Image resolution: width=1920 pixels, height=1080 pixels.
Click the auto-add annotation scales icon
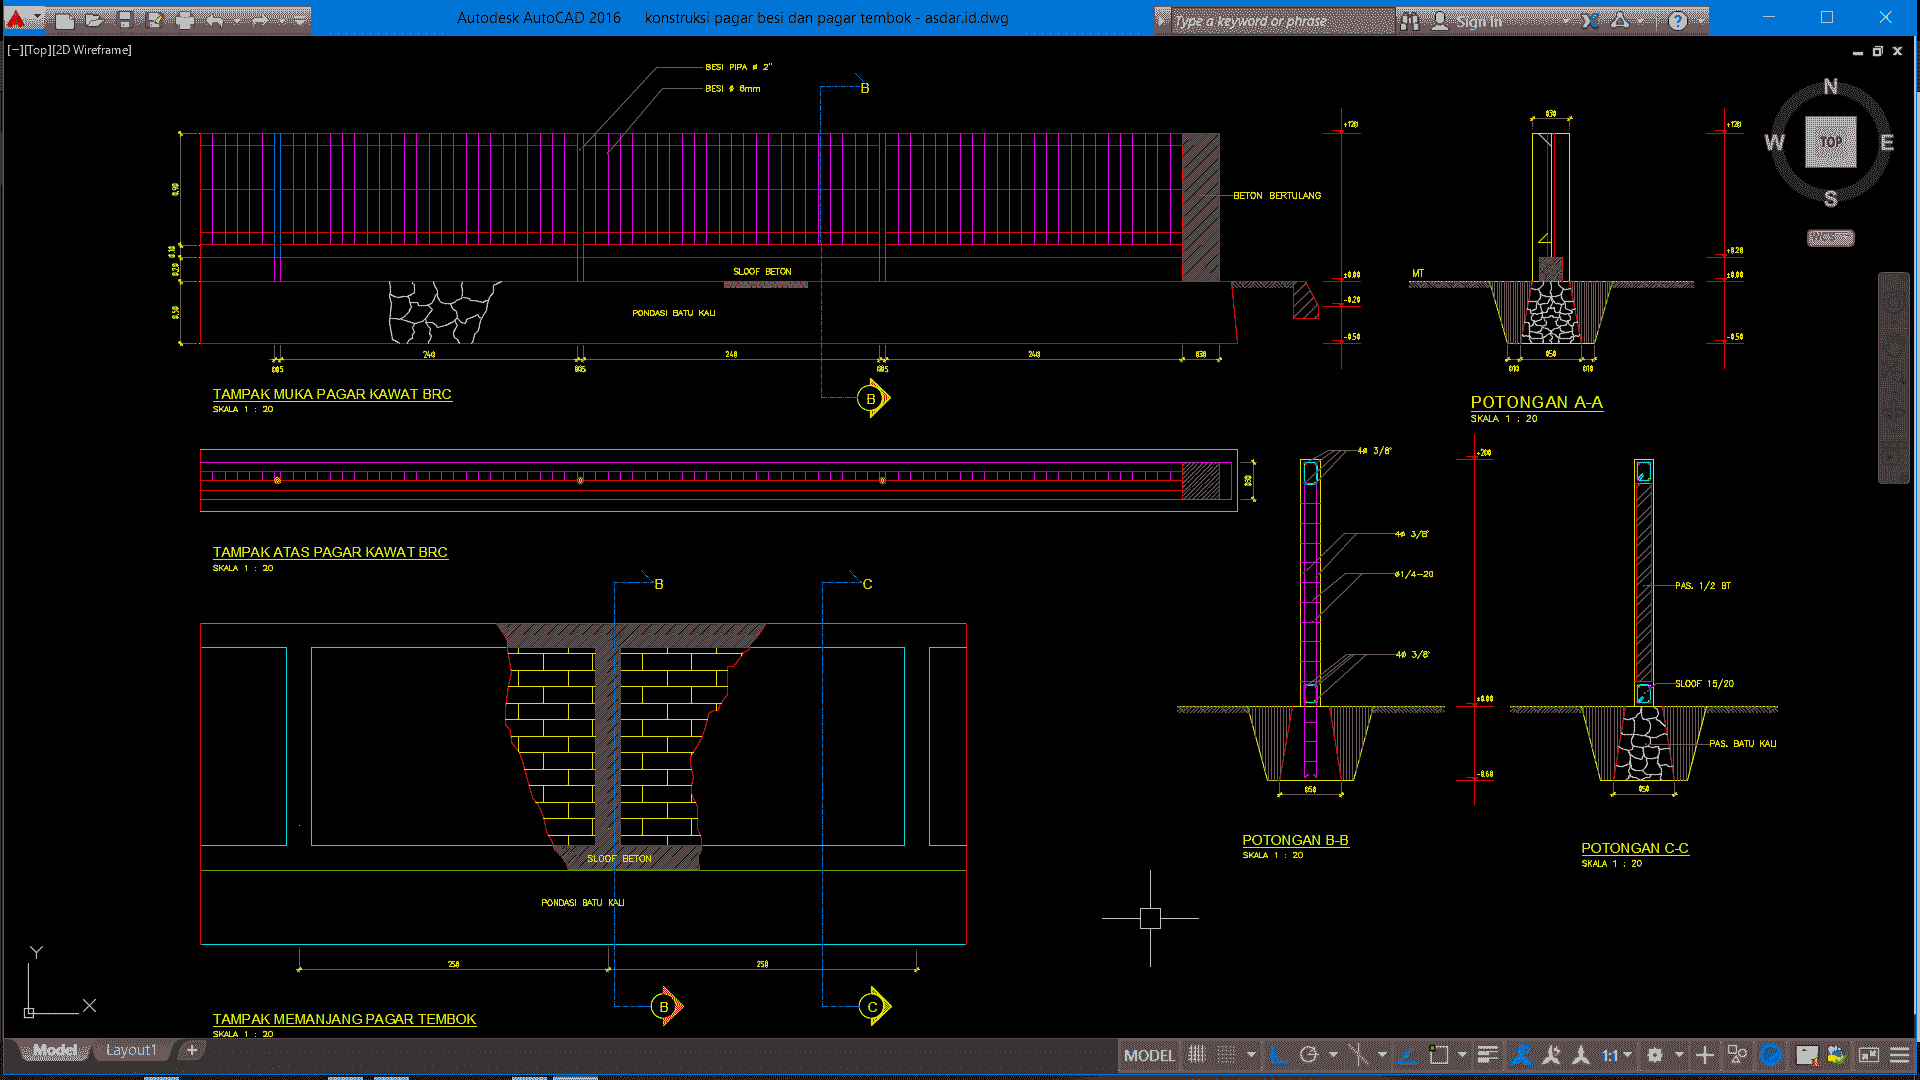click(1552, 1055)
